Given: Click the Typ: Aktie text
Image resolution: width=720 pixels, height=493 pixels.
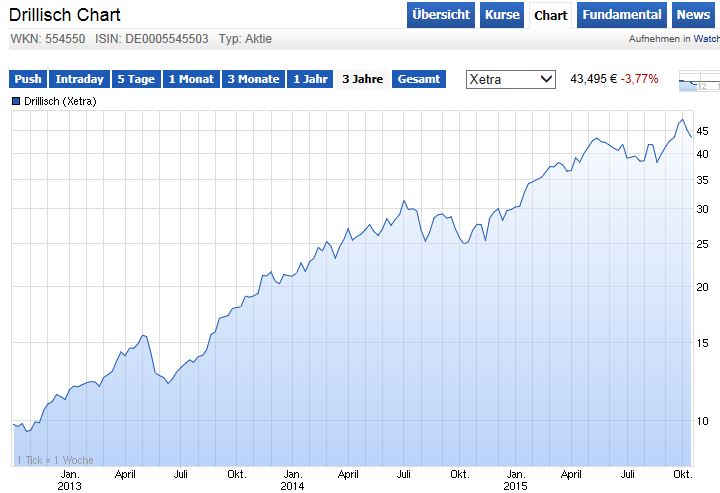Looking at the screenshot, I should point(245,39).
